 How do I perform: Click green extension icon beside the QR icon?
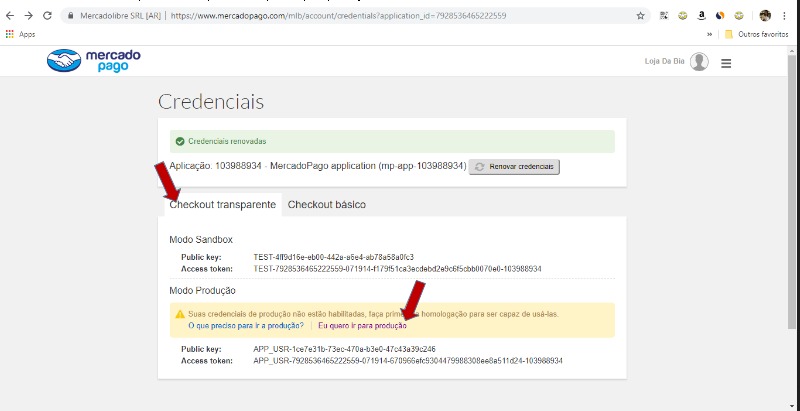[x=683, y=16]
